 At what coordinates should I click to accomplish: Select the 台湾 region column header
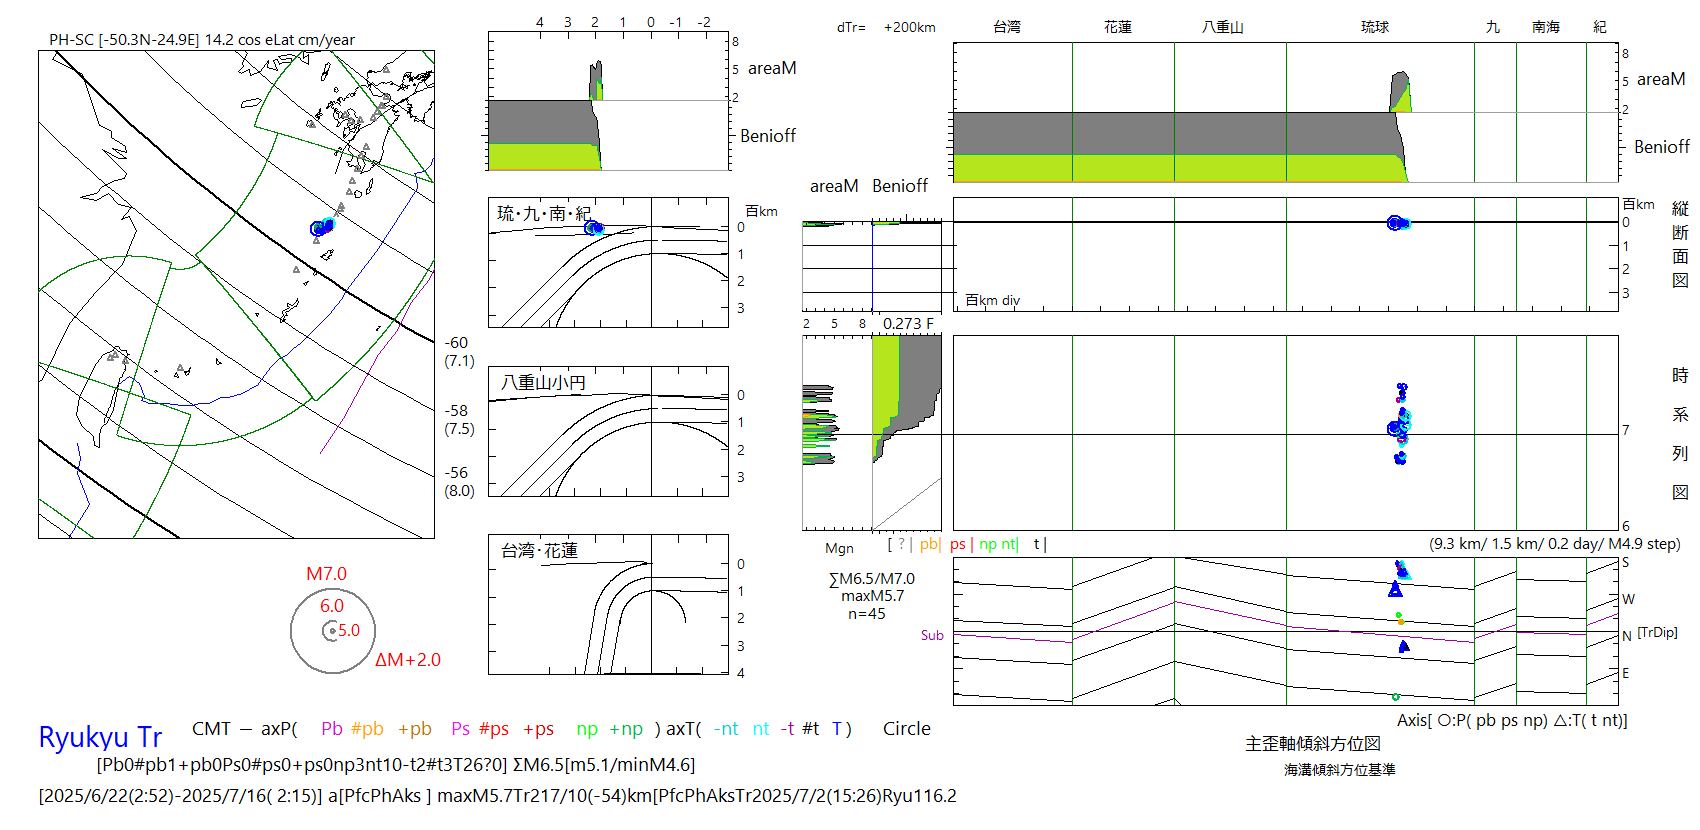click(1006, 27)
